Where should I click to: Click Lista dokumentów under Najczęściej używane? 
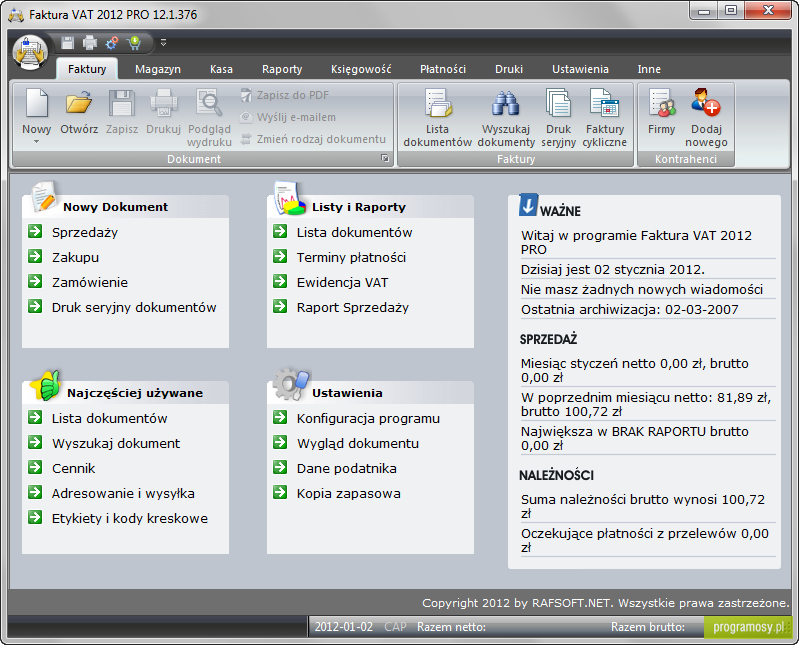click(110, 418)
